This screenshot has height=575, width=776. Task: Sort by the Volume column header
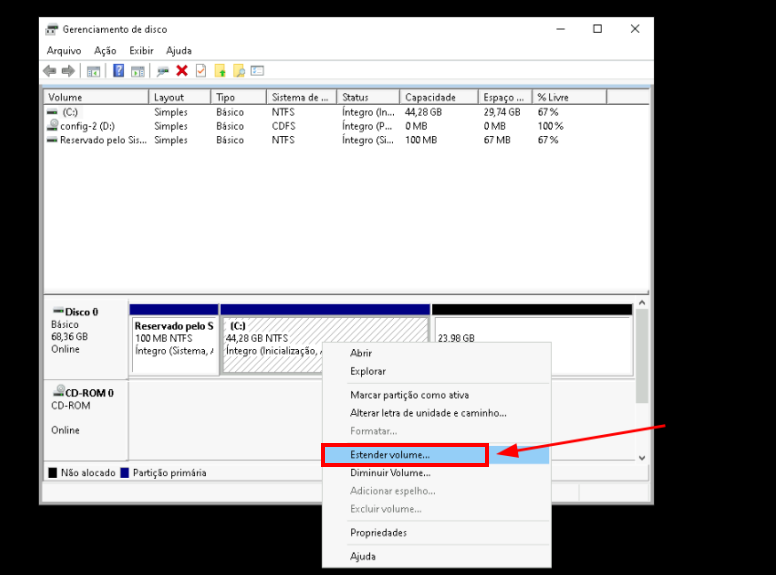point(96,97)
